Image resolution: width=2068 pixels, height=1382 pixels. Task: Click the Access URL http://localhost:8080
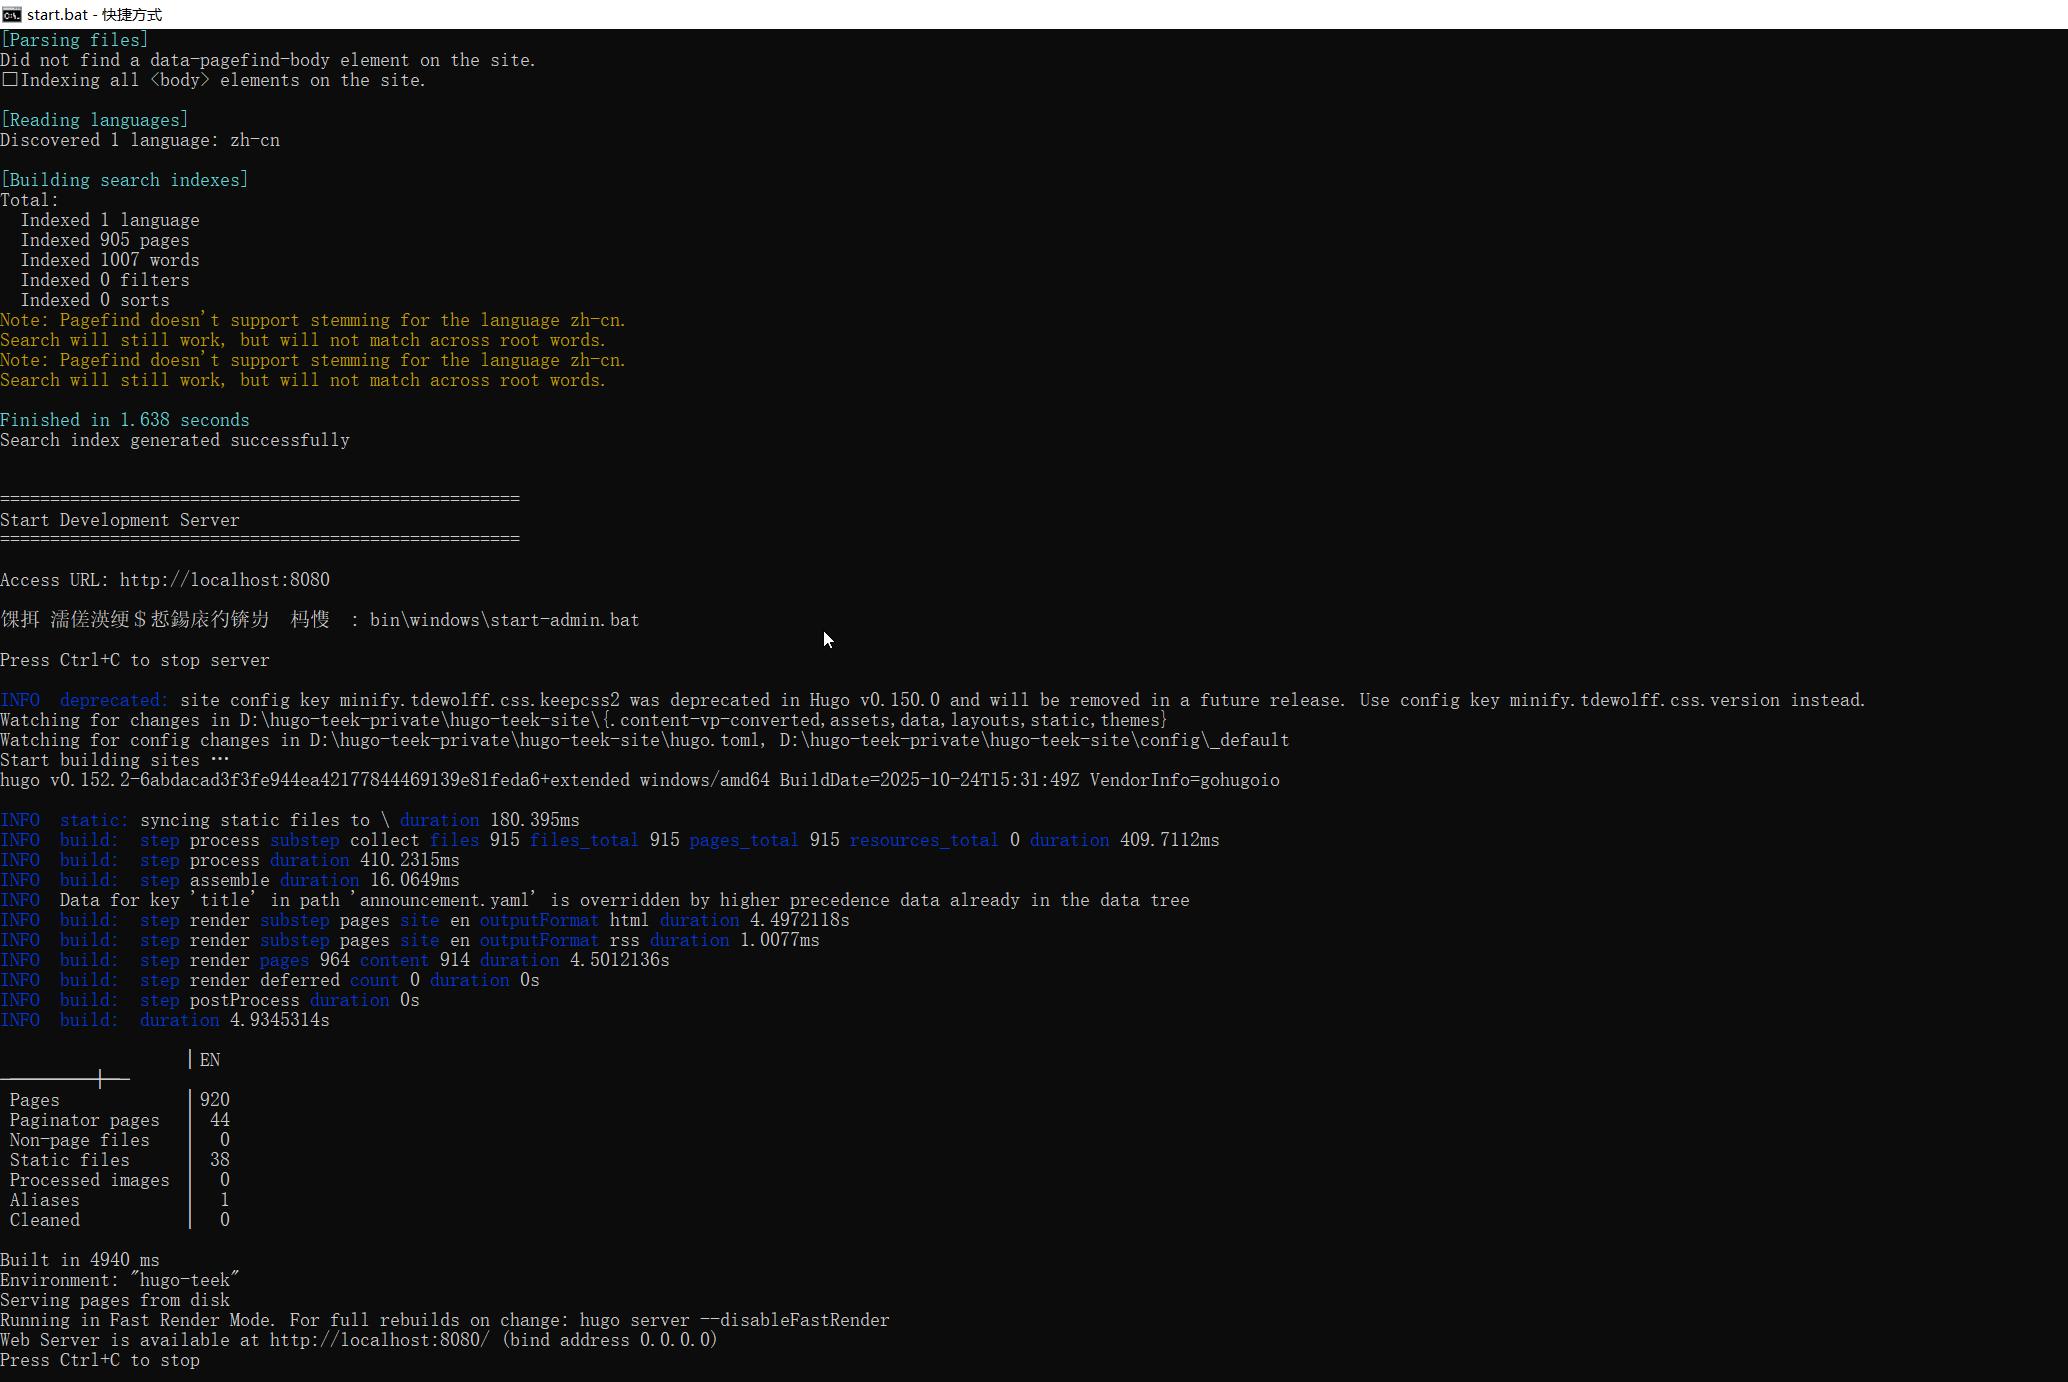(x=224, y=580)
